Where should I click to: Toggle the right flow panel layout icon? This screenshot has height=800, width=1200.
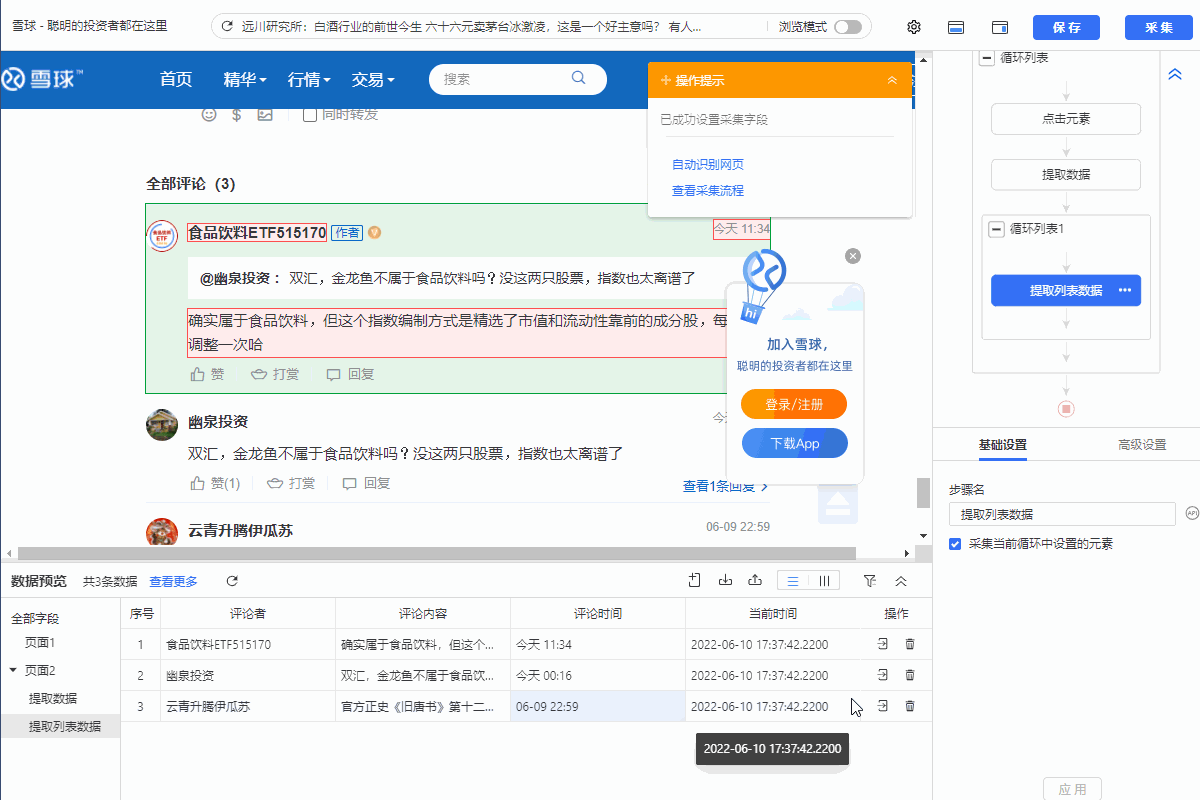coord(1000,27)
